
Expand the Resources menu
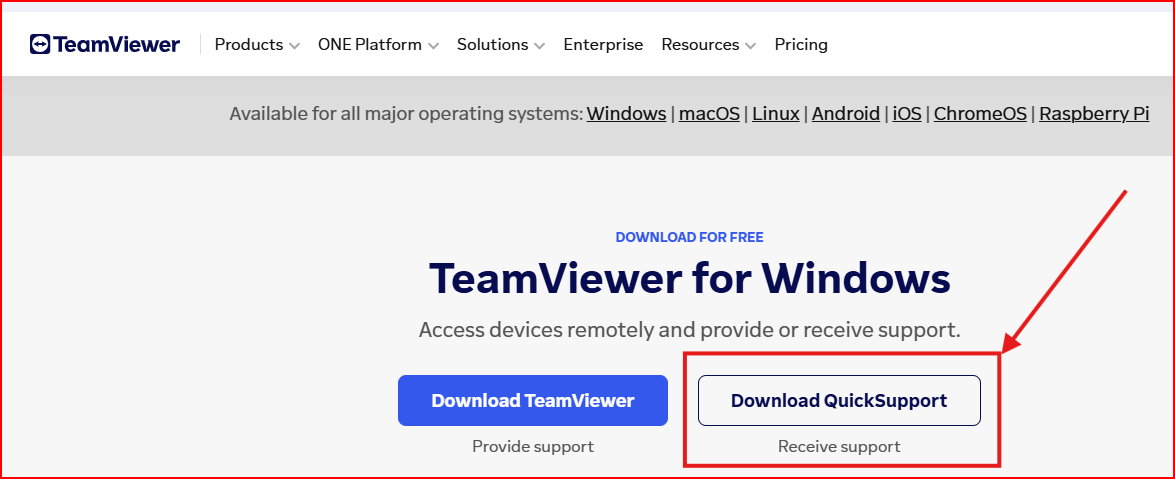coord(709,45)
